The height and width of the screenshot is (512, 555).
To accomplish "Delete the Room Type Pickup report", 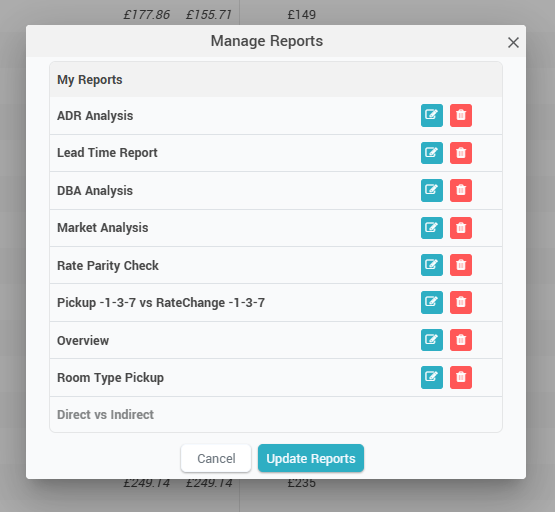I will [x=460, y=378].
